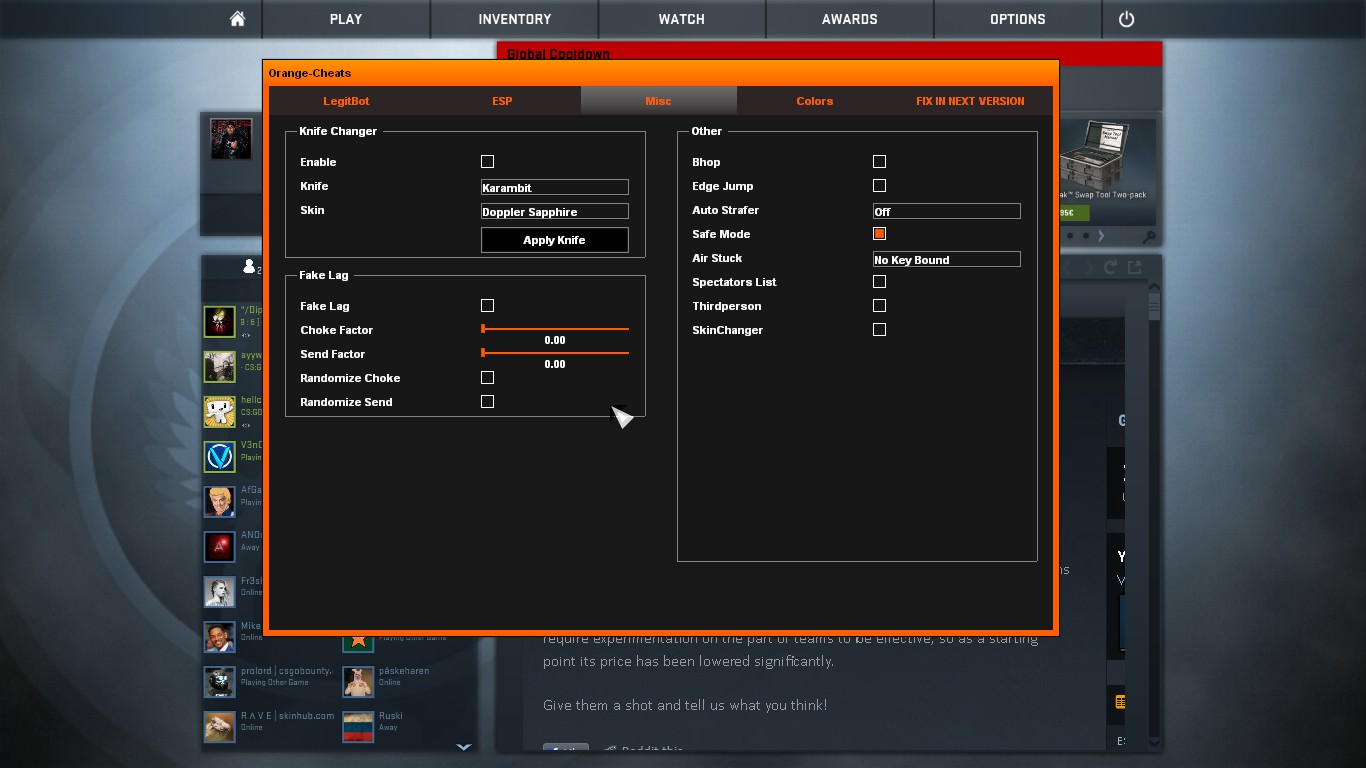Disable Safe Mode checkbox
This screenshot has width=1366, height=768.
click(879, 233)
